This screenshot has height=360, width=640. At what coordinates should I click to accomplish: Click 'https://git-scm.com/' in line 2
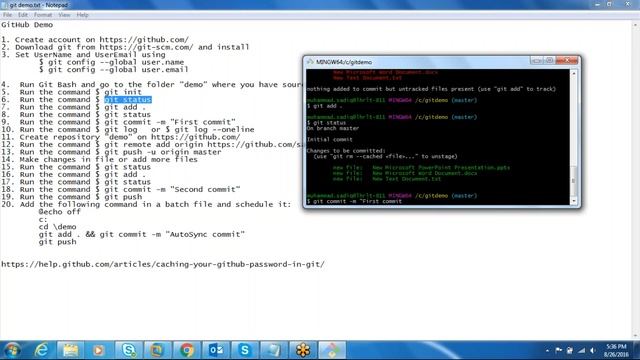(x=146, y=47)
